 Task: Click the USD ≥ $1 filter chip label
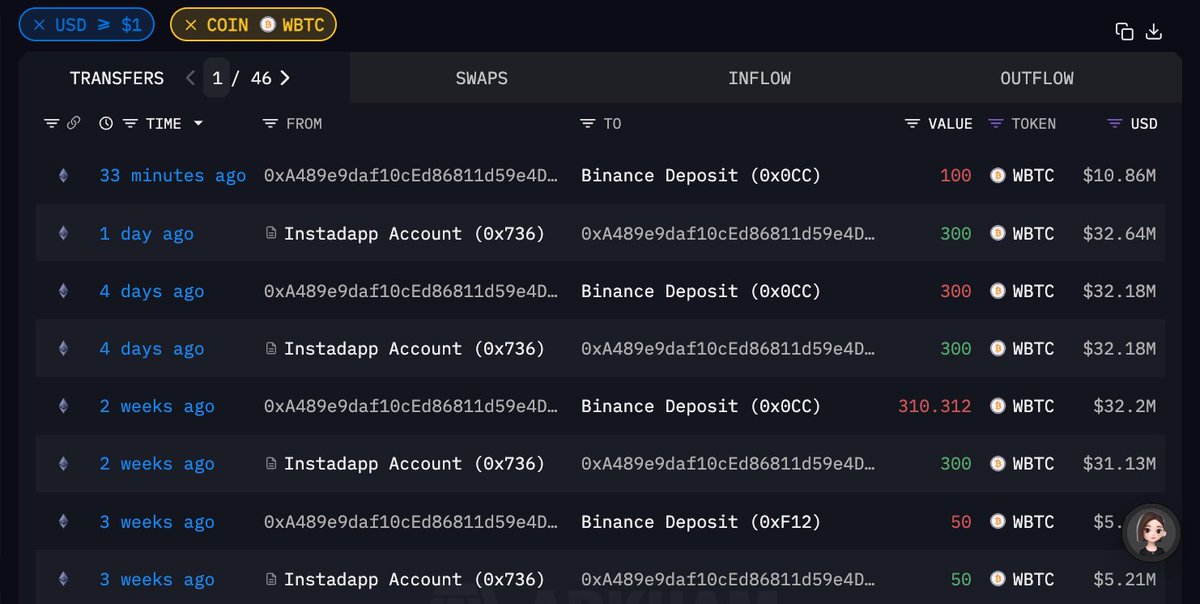(98, 25)
